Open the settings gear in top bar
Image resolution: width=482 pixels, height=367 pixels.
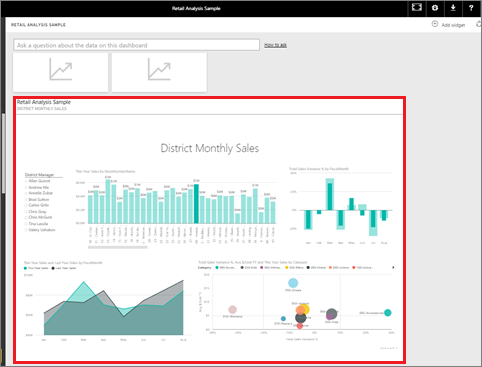435,8
